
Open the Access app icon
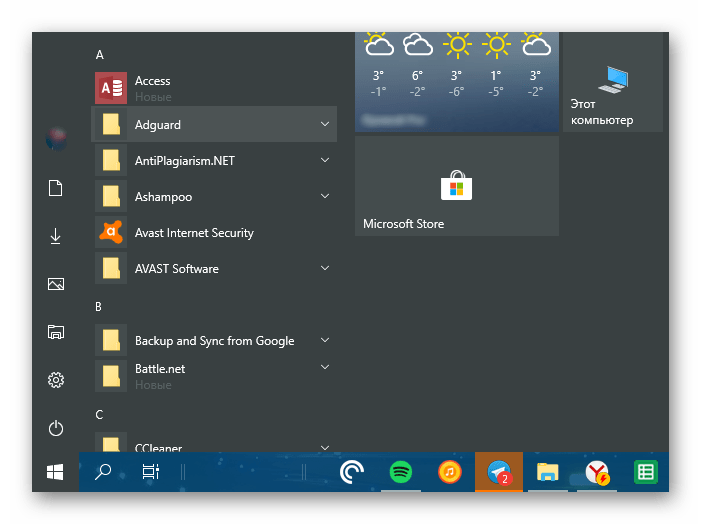111,88
